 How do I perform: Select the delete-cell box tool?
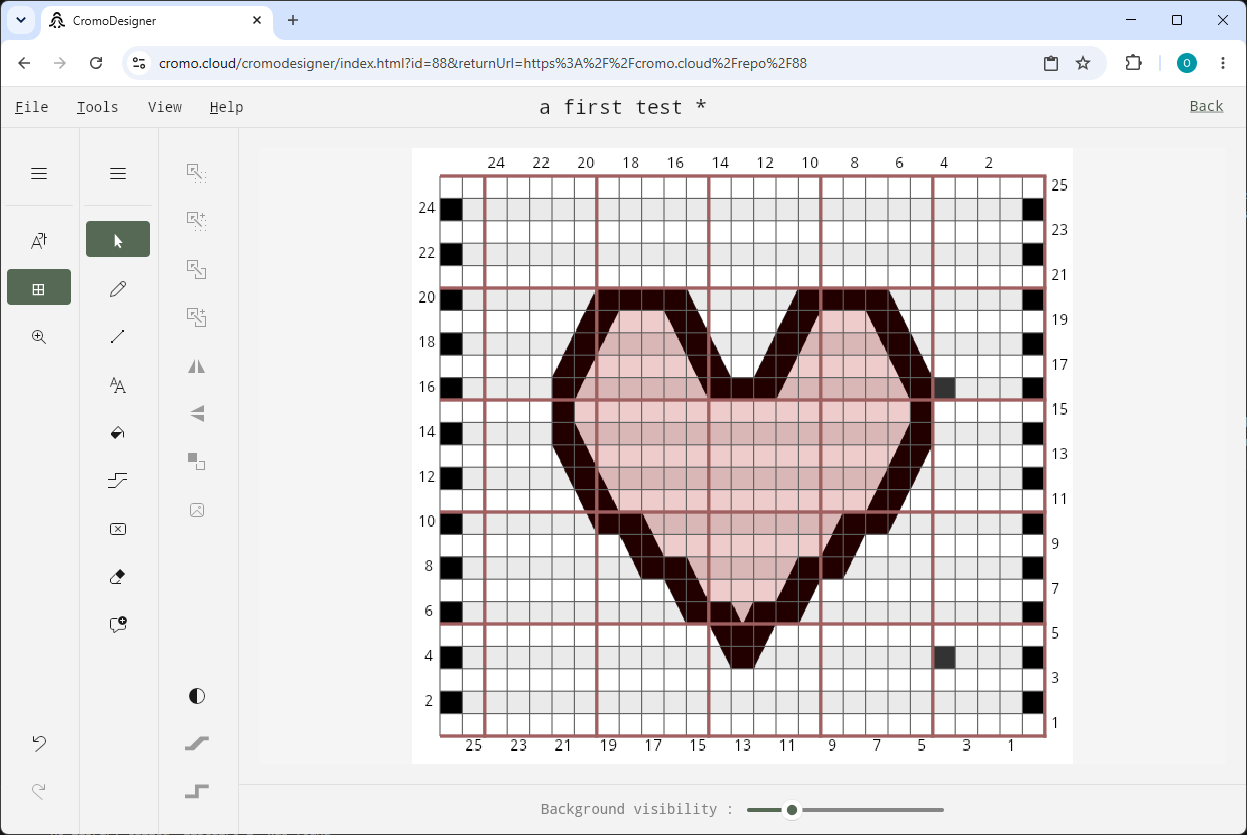tap(118, 529)
